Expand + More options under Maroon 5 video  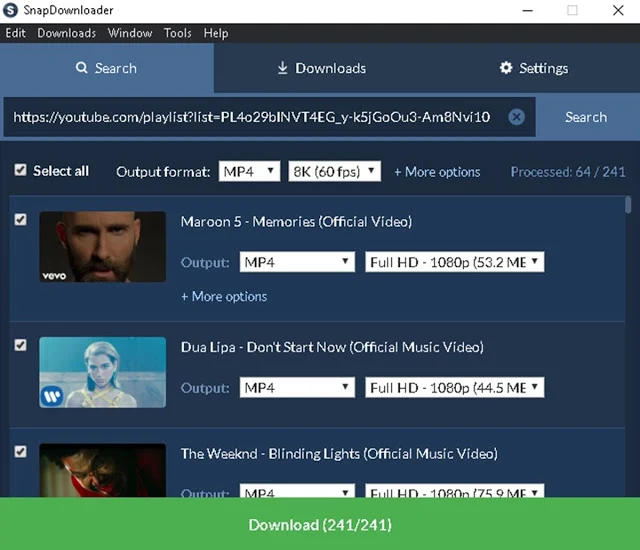pos(224,296)
